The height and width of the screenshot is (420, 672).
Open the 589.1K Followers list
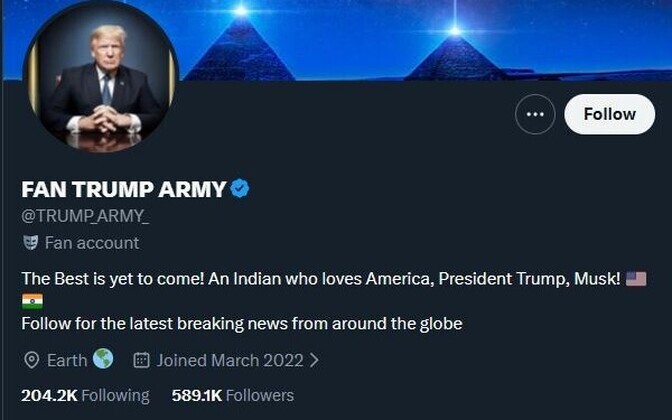point(233,395)
